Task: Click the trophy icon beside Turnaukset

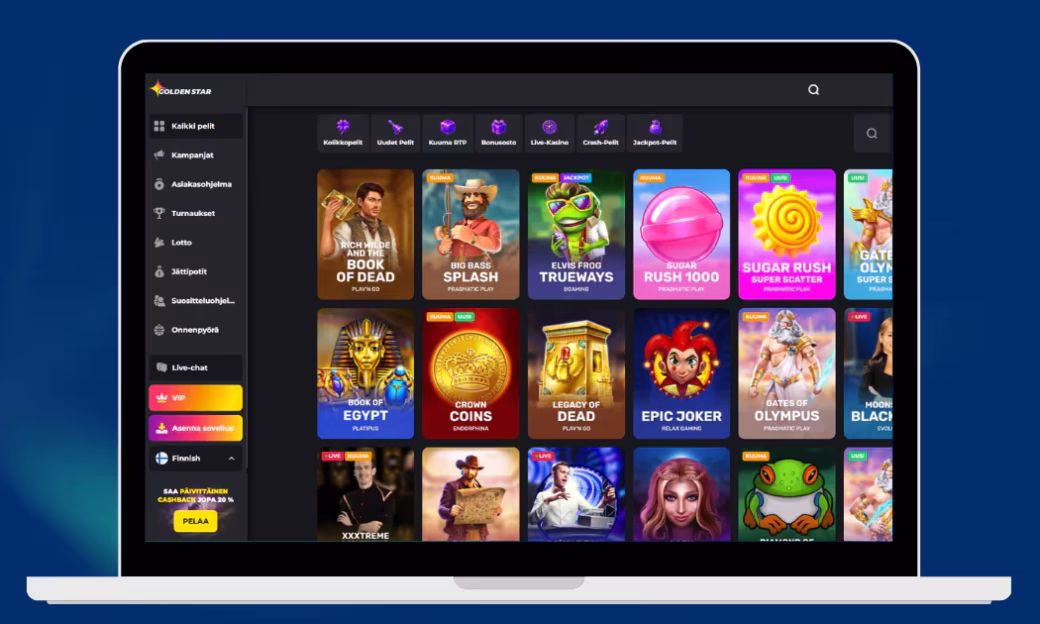Action: pos(159,213)
